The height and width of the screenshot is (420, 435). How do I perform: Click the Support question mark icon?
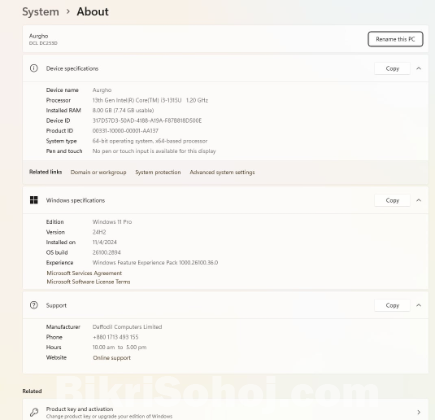[34, 305]
